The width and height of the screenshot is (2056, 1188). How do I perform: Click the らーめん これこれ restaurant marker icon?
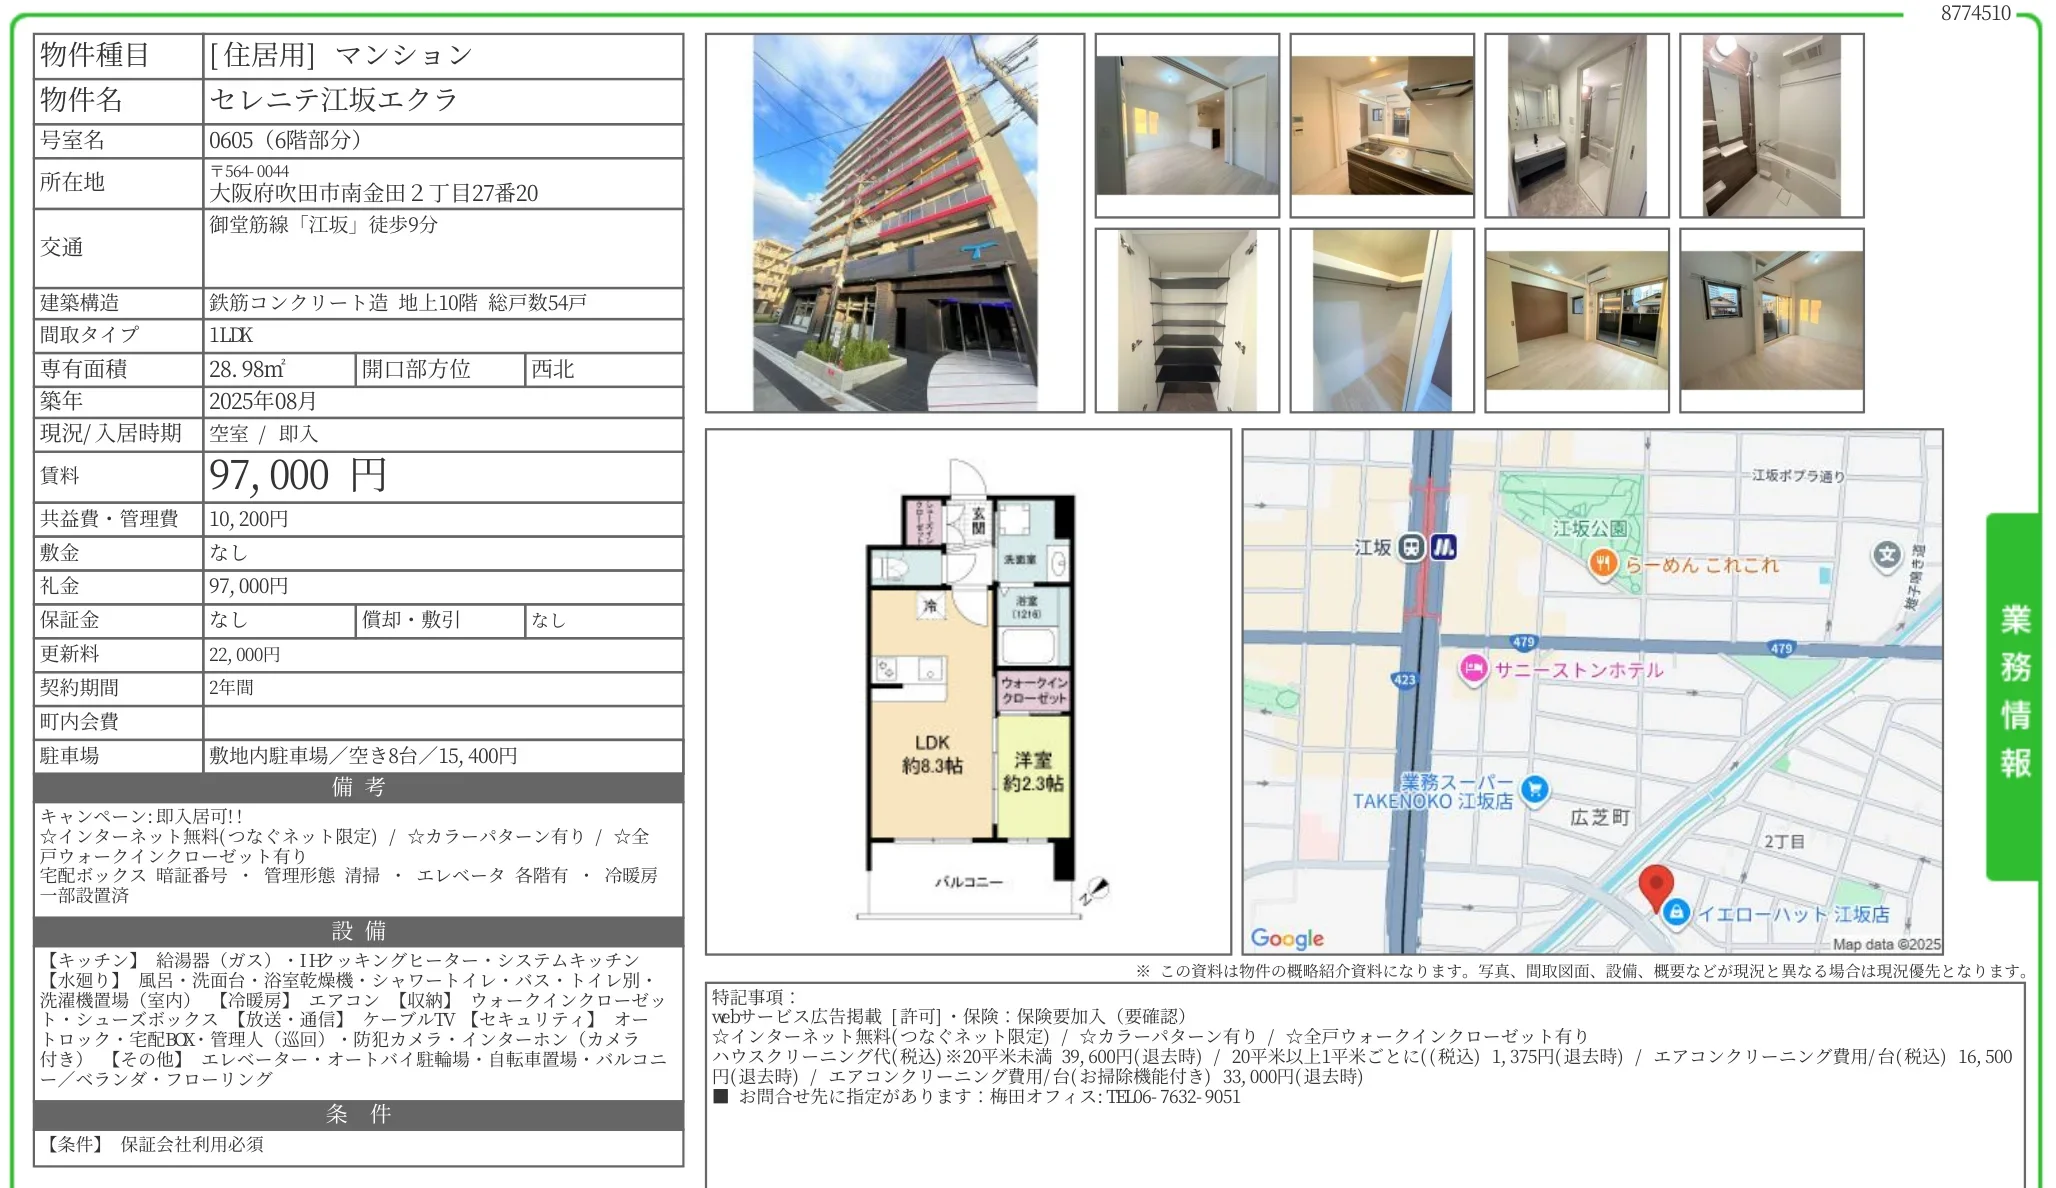coord(1605,564)
